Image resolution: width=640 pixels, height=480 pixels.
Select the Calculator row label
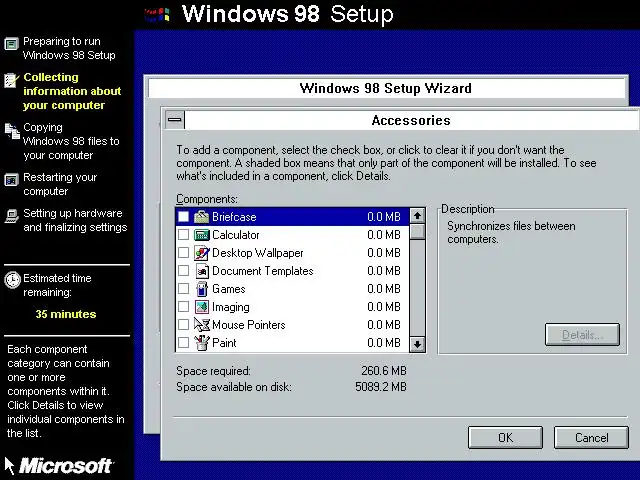236,235
